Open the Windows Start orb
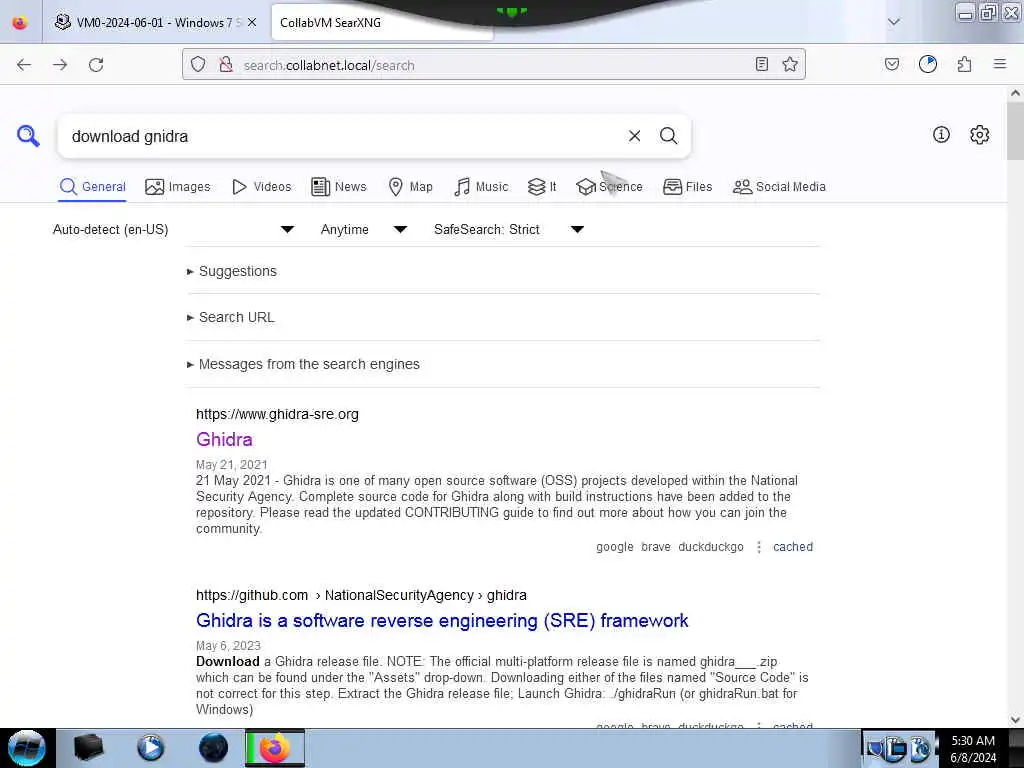Screen dimensions: 1024x768 [26, 748]
